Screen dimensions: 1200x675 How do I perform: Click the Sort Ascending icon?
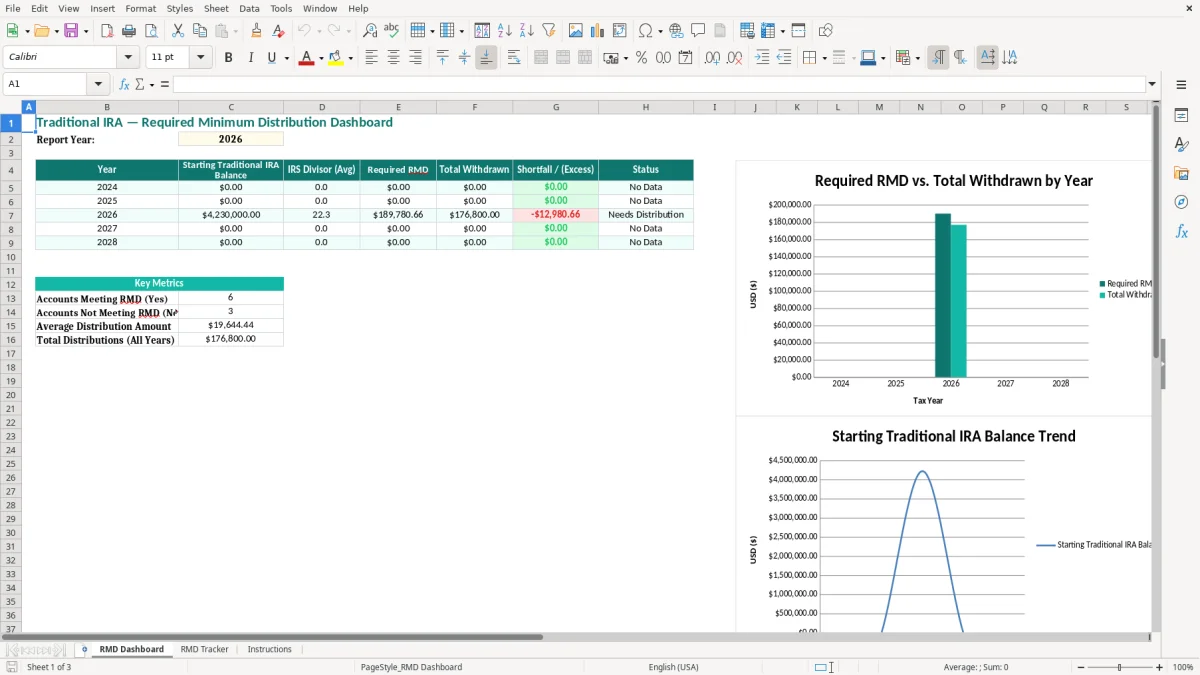[x=504, y=31]
